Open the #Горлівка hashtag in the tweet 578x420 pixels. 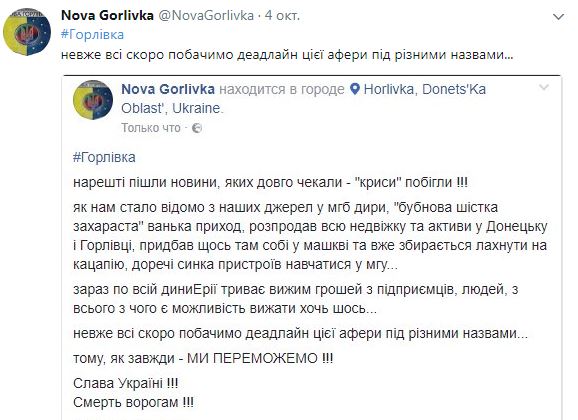tap(93, 35)
